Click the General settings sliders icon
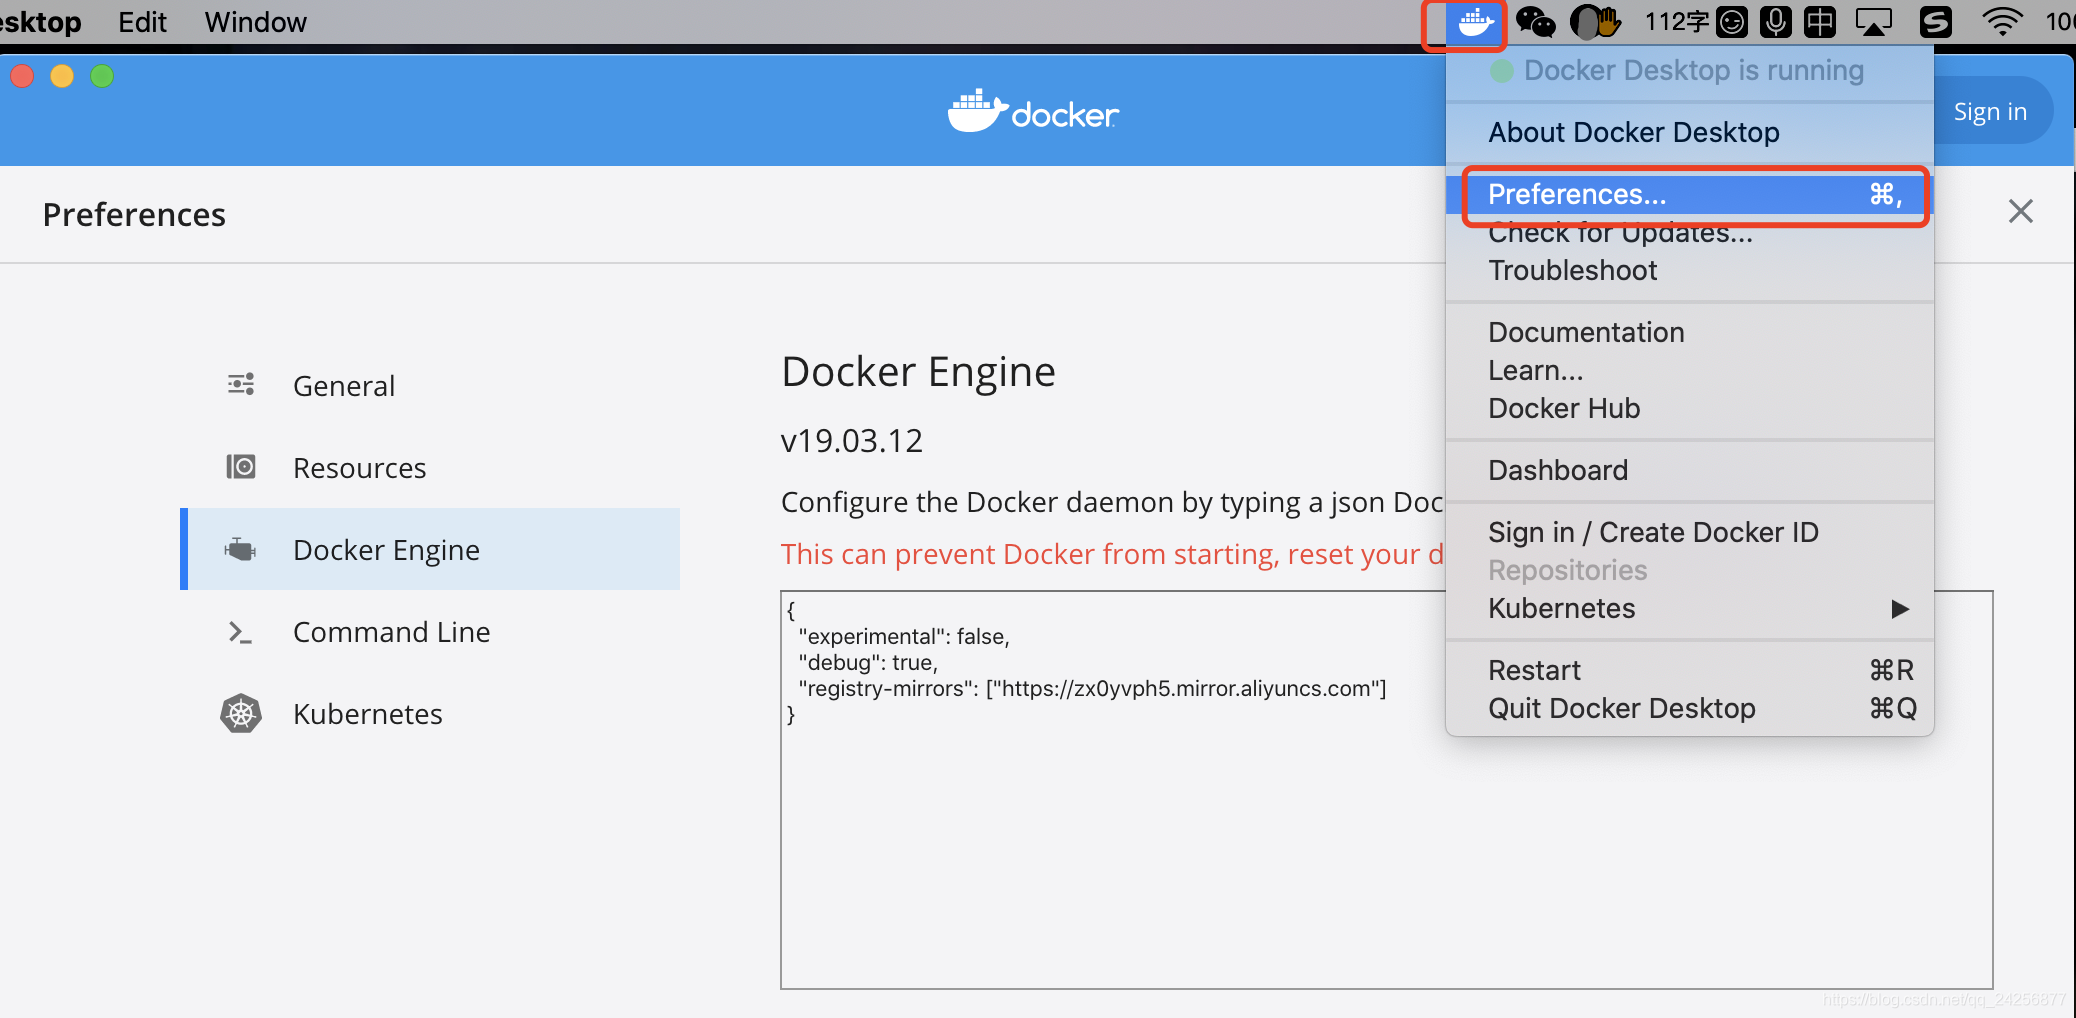Image resolution: width=2076 pixels, height=1018 pixels. pyautogui.click(x=241, y=384)
